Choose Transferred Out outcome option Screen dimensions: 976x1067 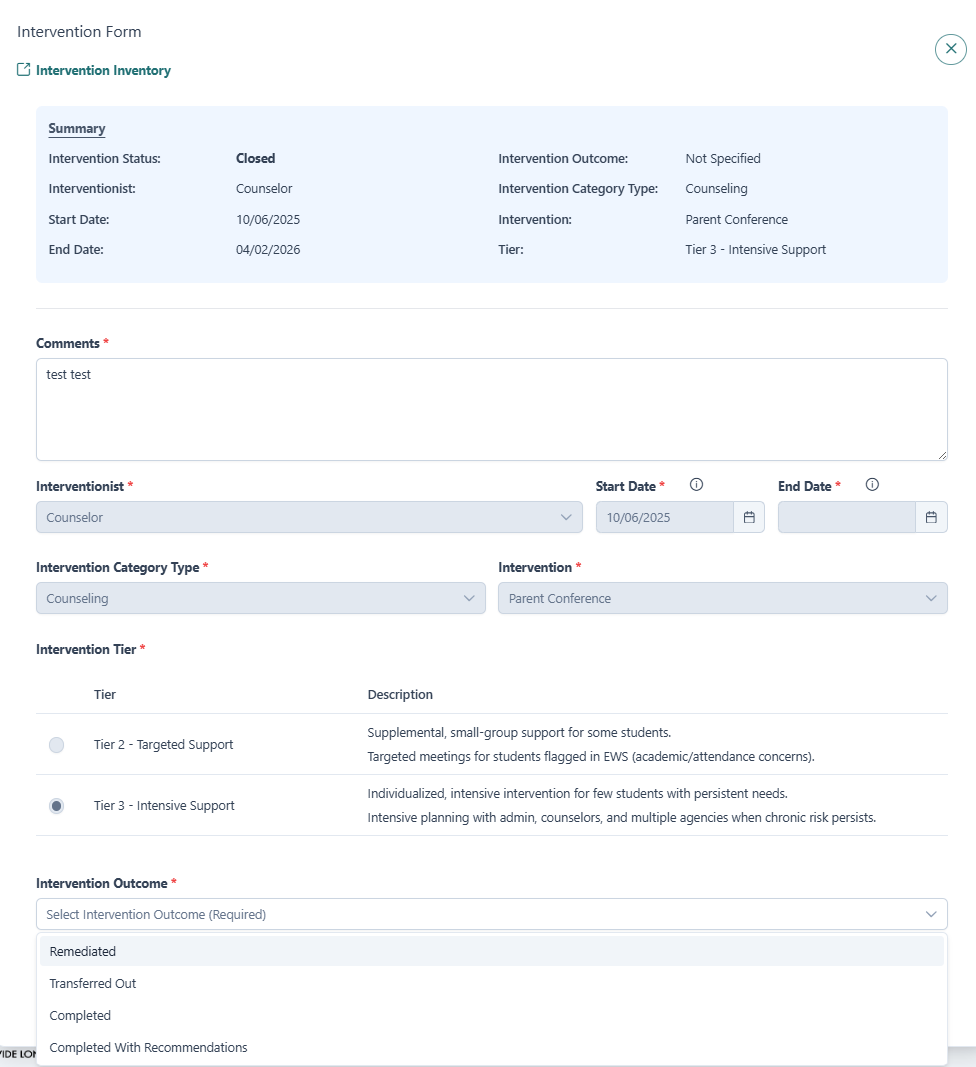pos(93,983)
